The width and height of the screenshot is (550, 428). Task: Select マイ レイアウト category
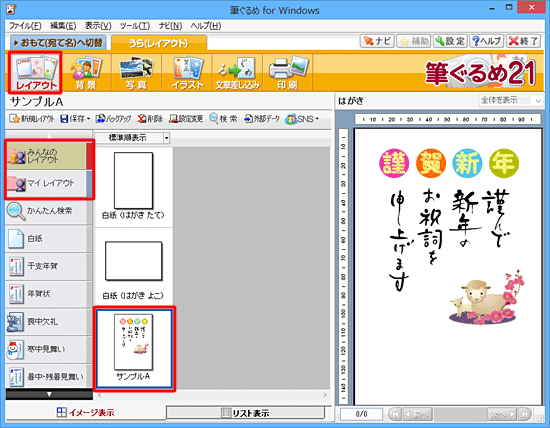pos(49,183)
